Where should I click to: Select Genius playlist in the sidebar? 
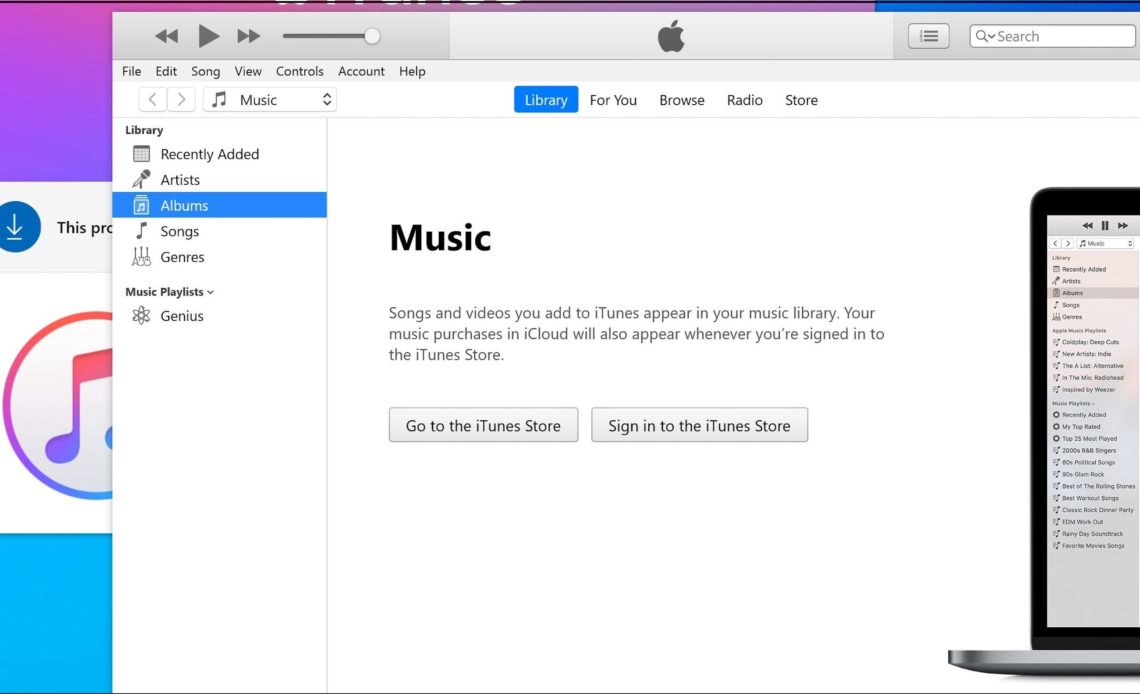(x=220, y=315)
